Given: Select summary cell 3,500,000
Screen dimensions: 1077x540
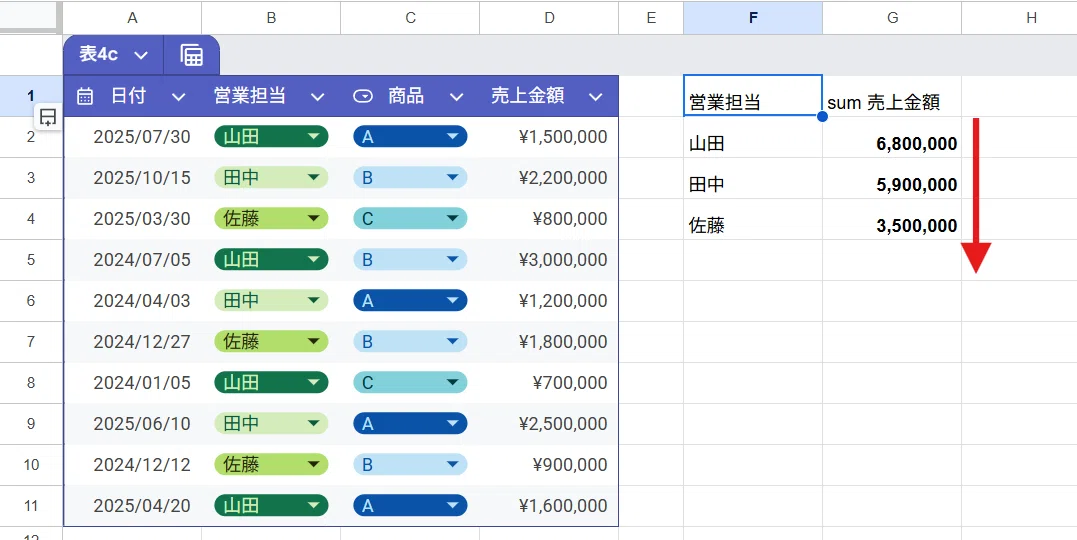Looking at the screenshot, I should coord(892,218).
